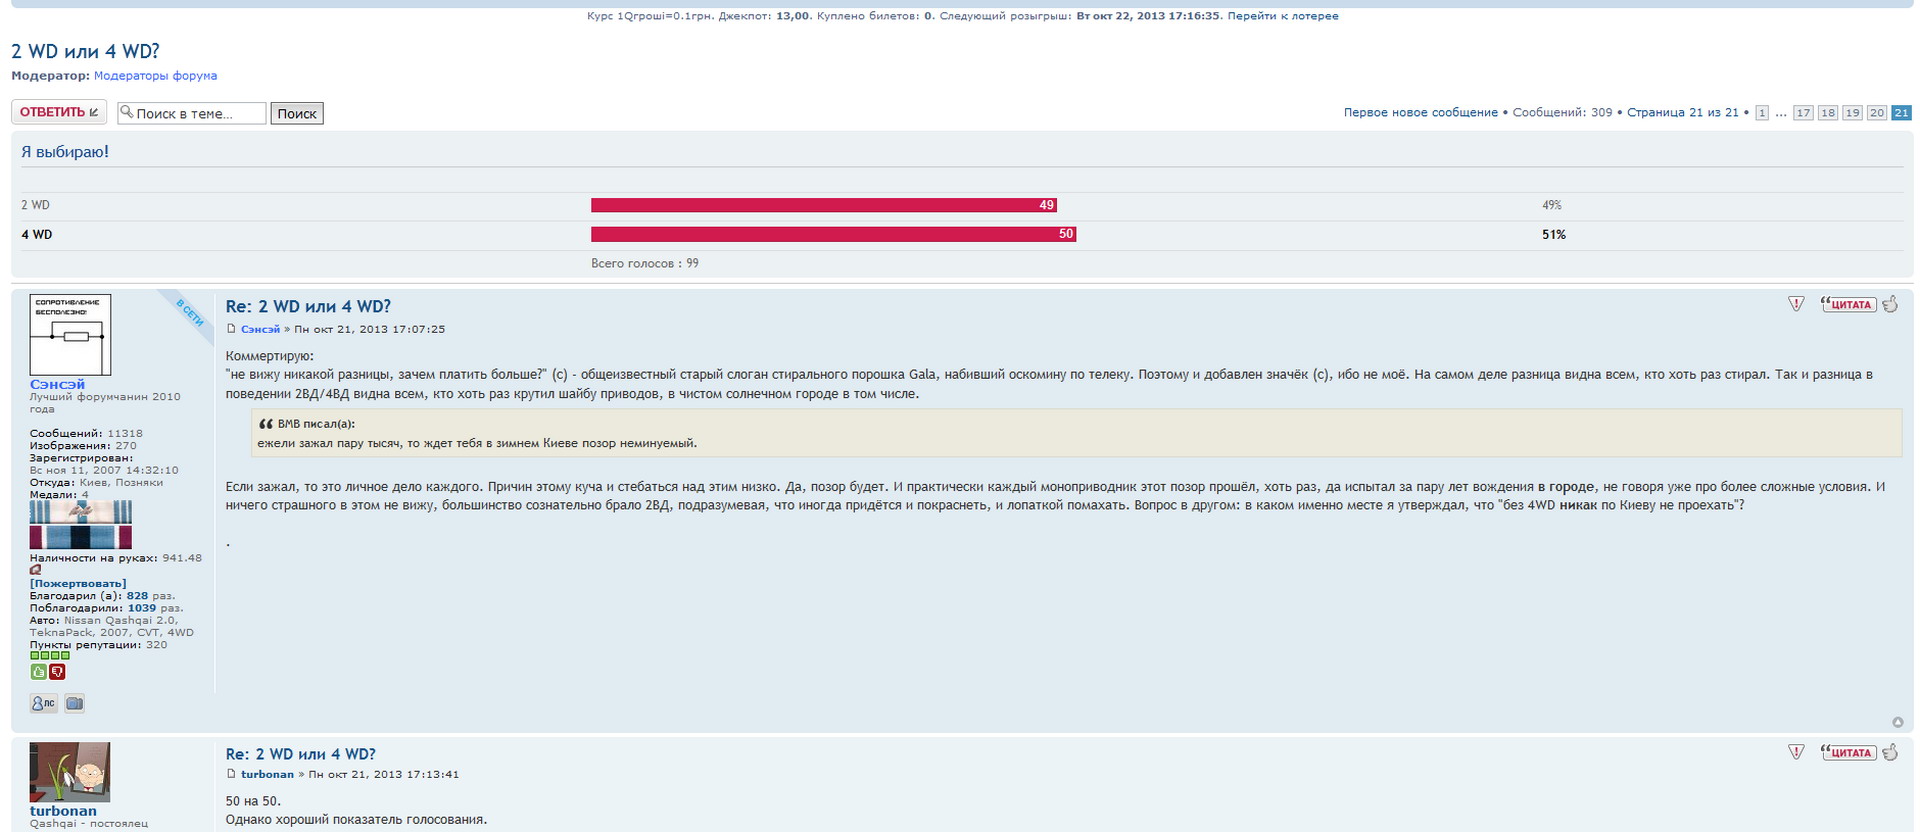Open turbonan's avatar image
1920x832 pixels.
coord(70,772)
